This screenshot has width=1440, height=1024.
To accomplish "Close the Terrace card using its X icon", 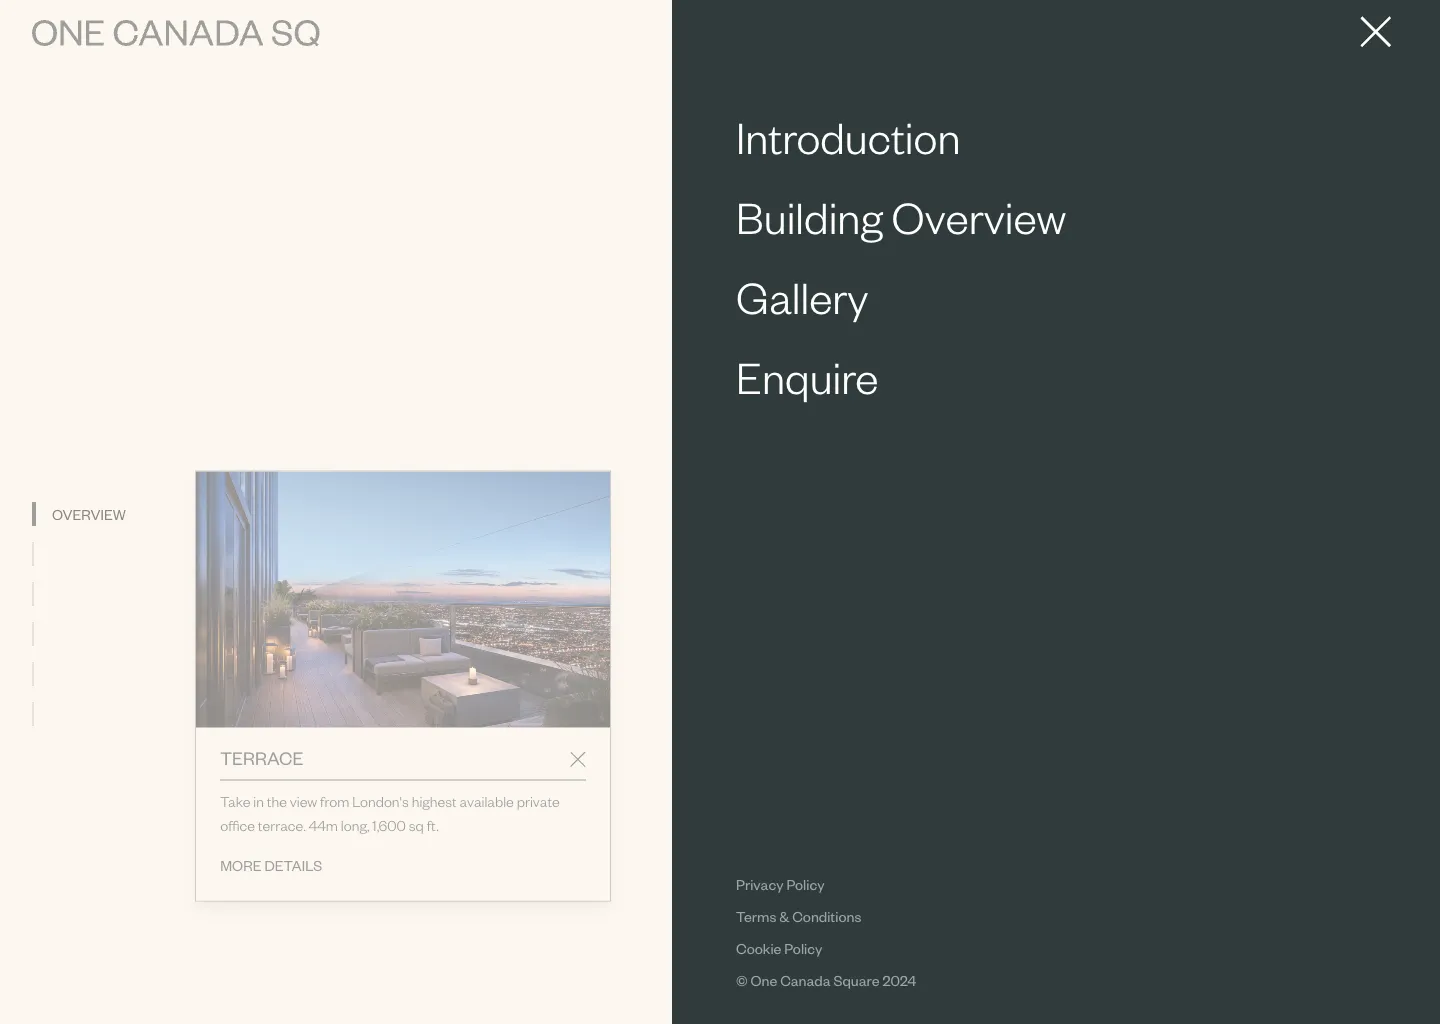I will pyautogui.click(x=578, y=760).
